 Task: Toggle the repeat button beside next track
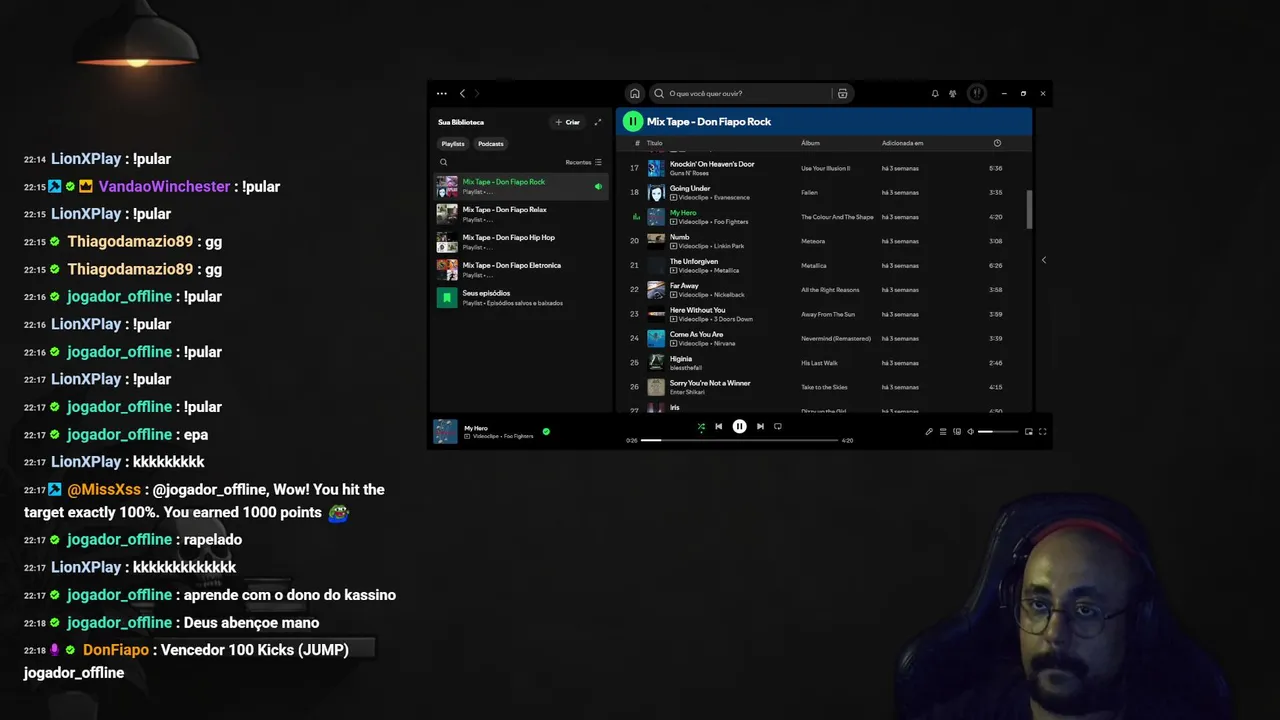click(777, 426)
